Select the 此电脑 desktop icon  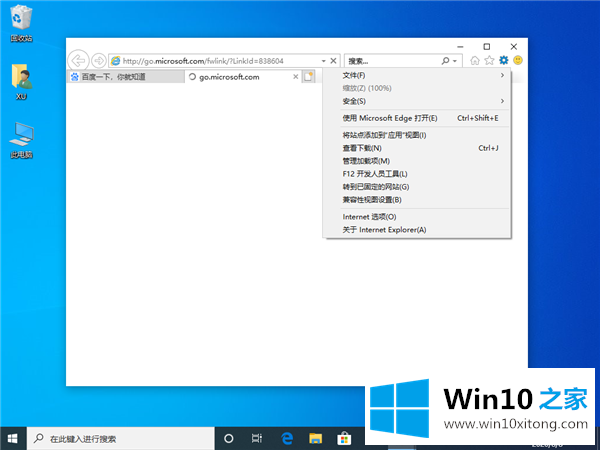coord(21,140)
